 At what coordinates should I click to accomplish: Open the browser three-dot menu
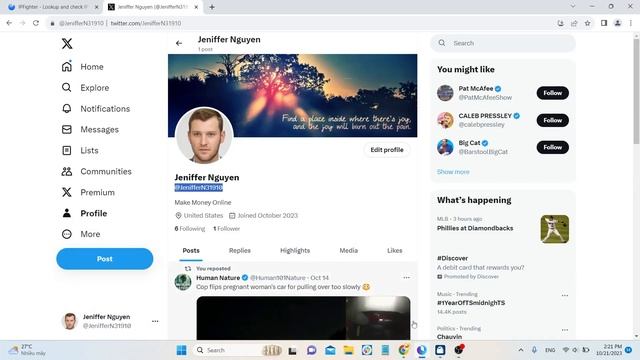[631, 23]
